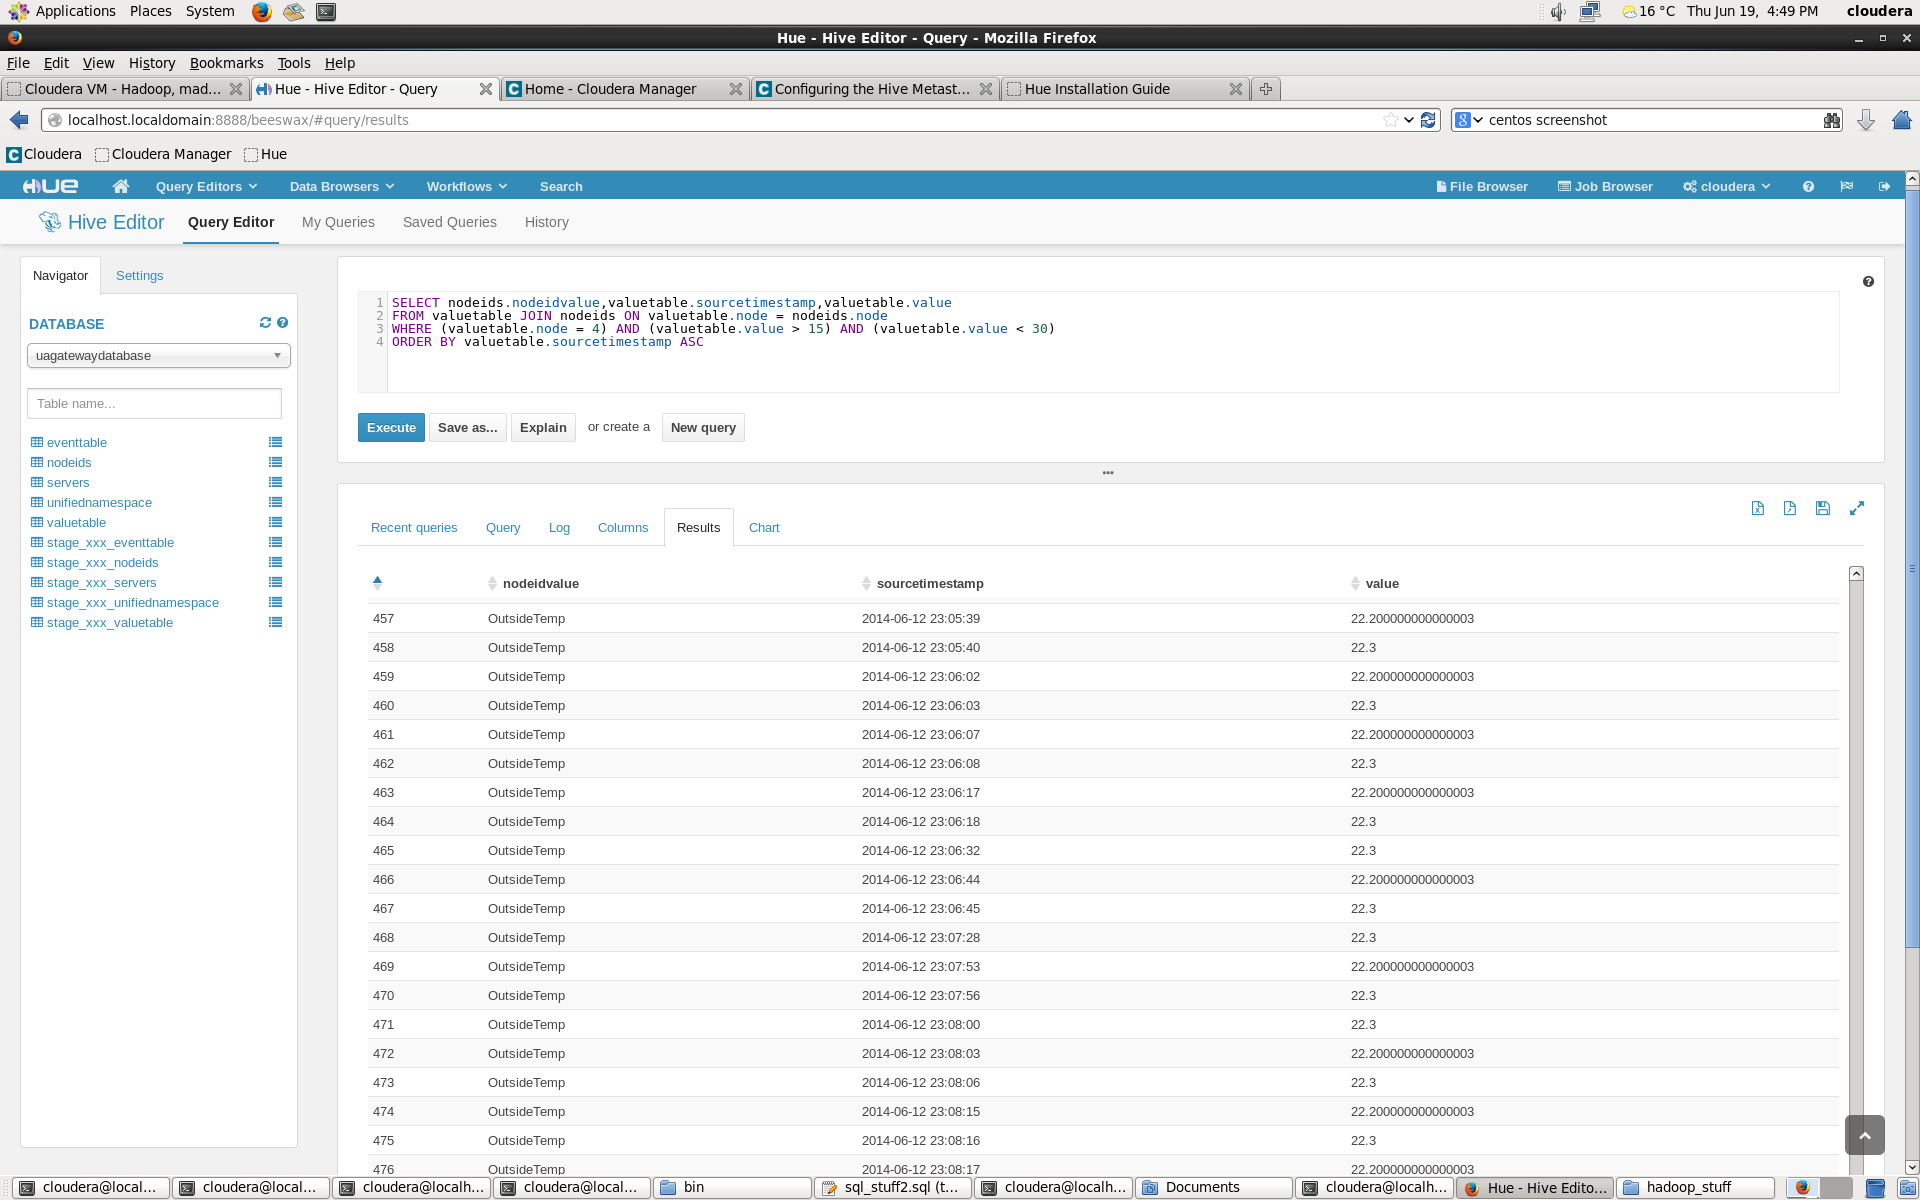Sort by sourcetimestamp column
The height and width of the screenshot is (1200, 1920).
coord(929,584)
